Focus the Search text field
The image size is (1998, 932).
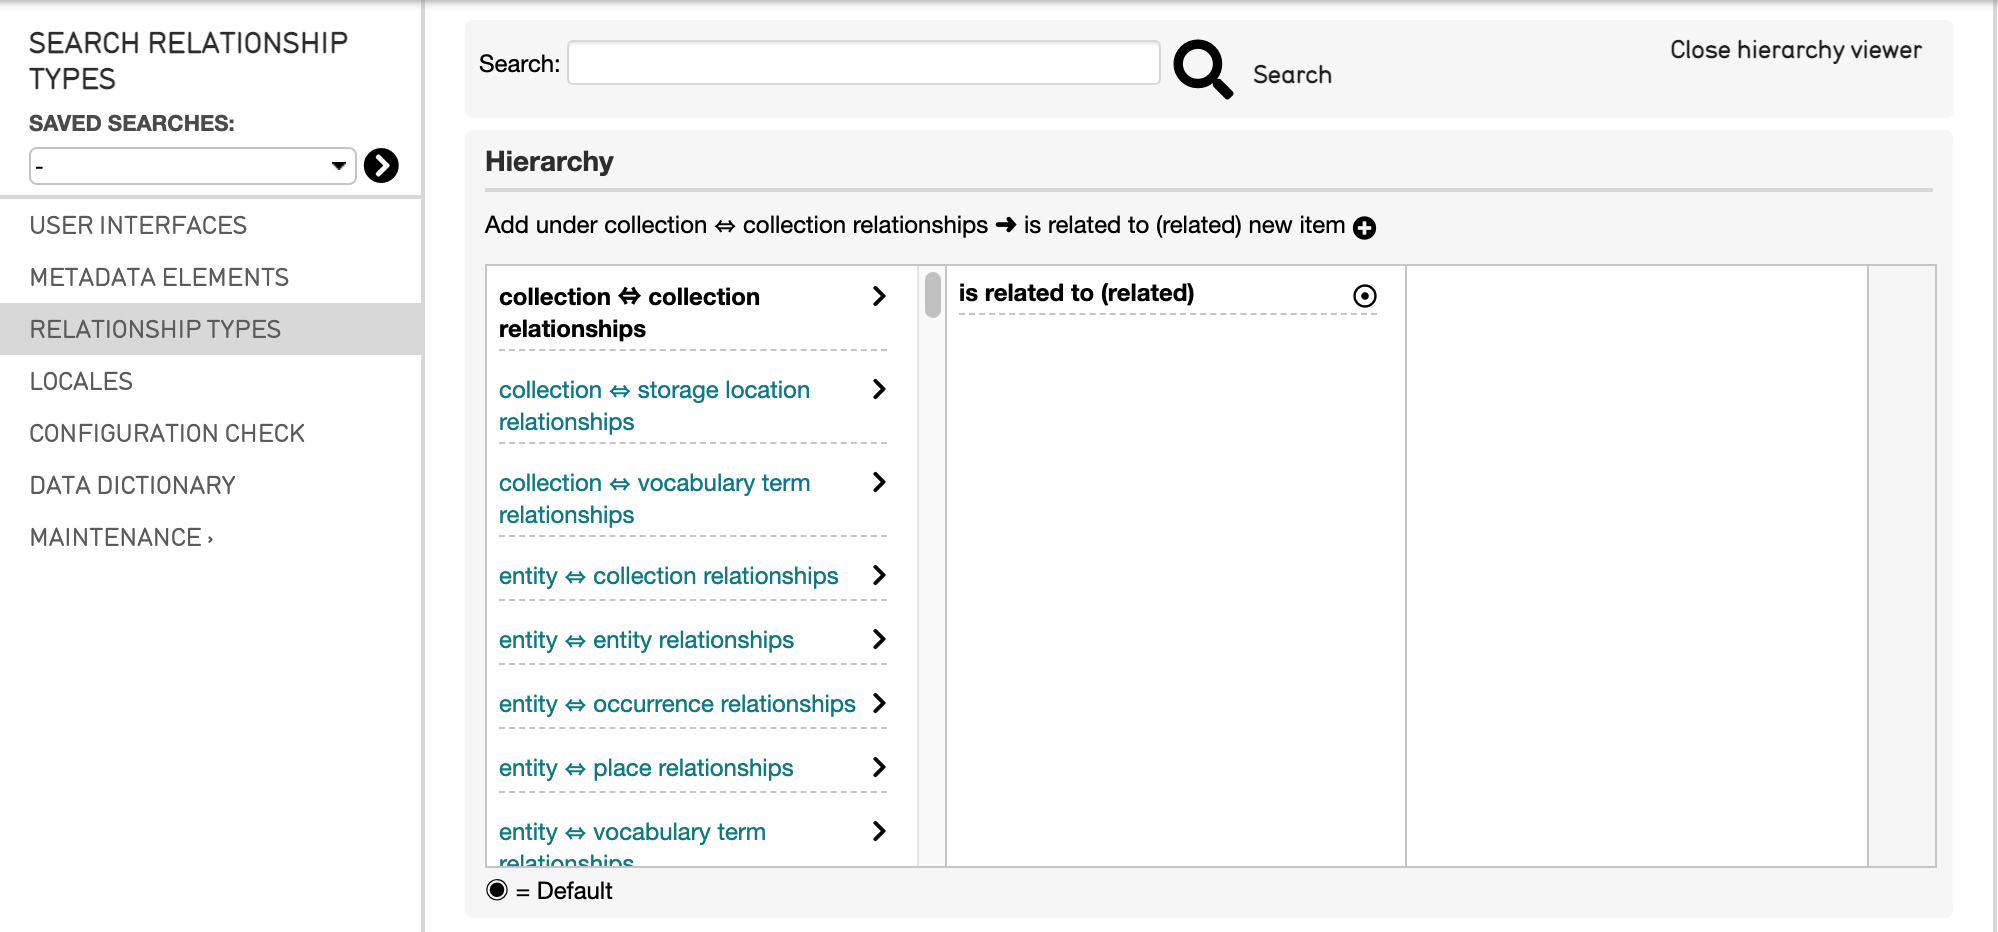(x=863, y=63)
